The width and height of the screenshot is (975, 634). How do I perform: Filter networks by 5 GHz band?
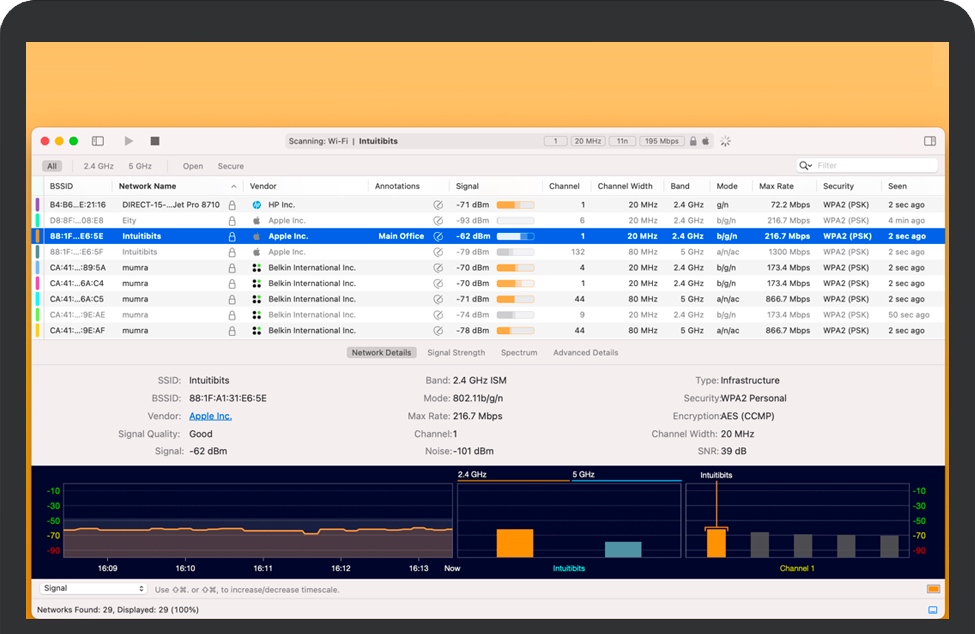(x=140, y=166)
